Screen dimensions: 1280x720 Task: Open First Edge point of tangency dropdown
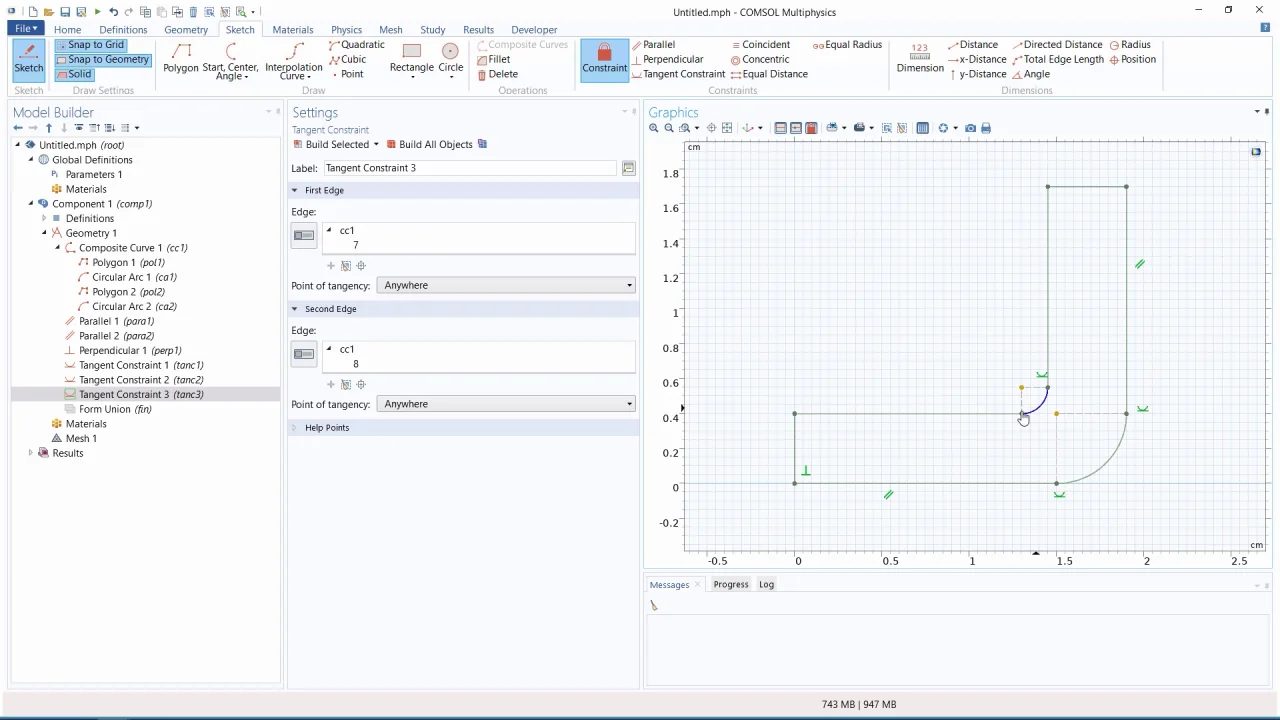tap(506, 286)
